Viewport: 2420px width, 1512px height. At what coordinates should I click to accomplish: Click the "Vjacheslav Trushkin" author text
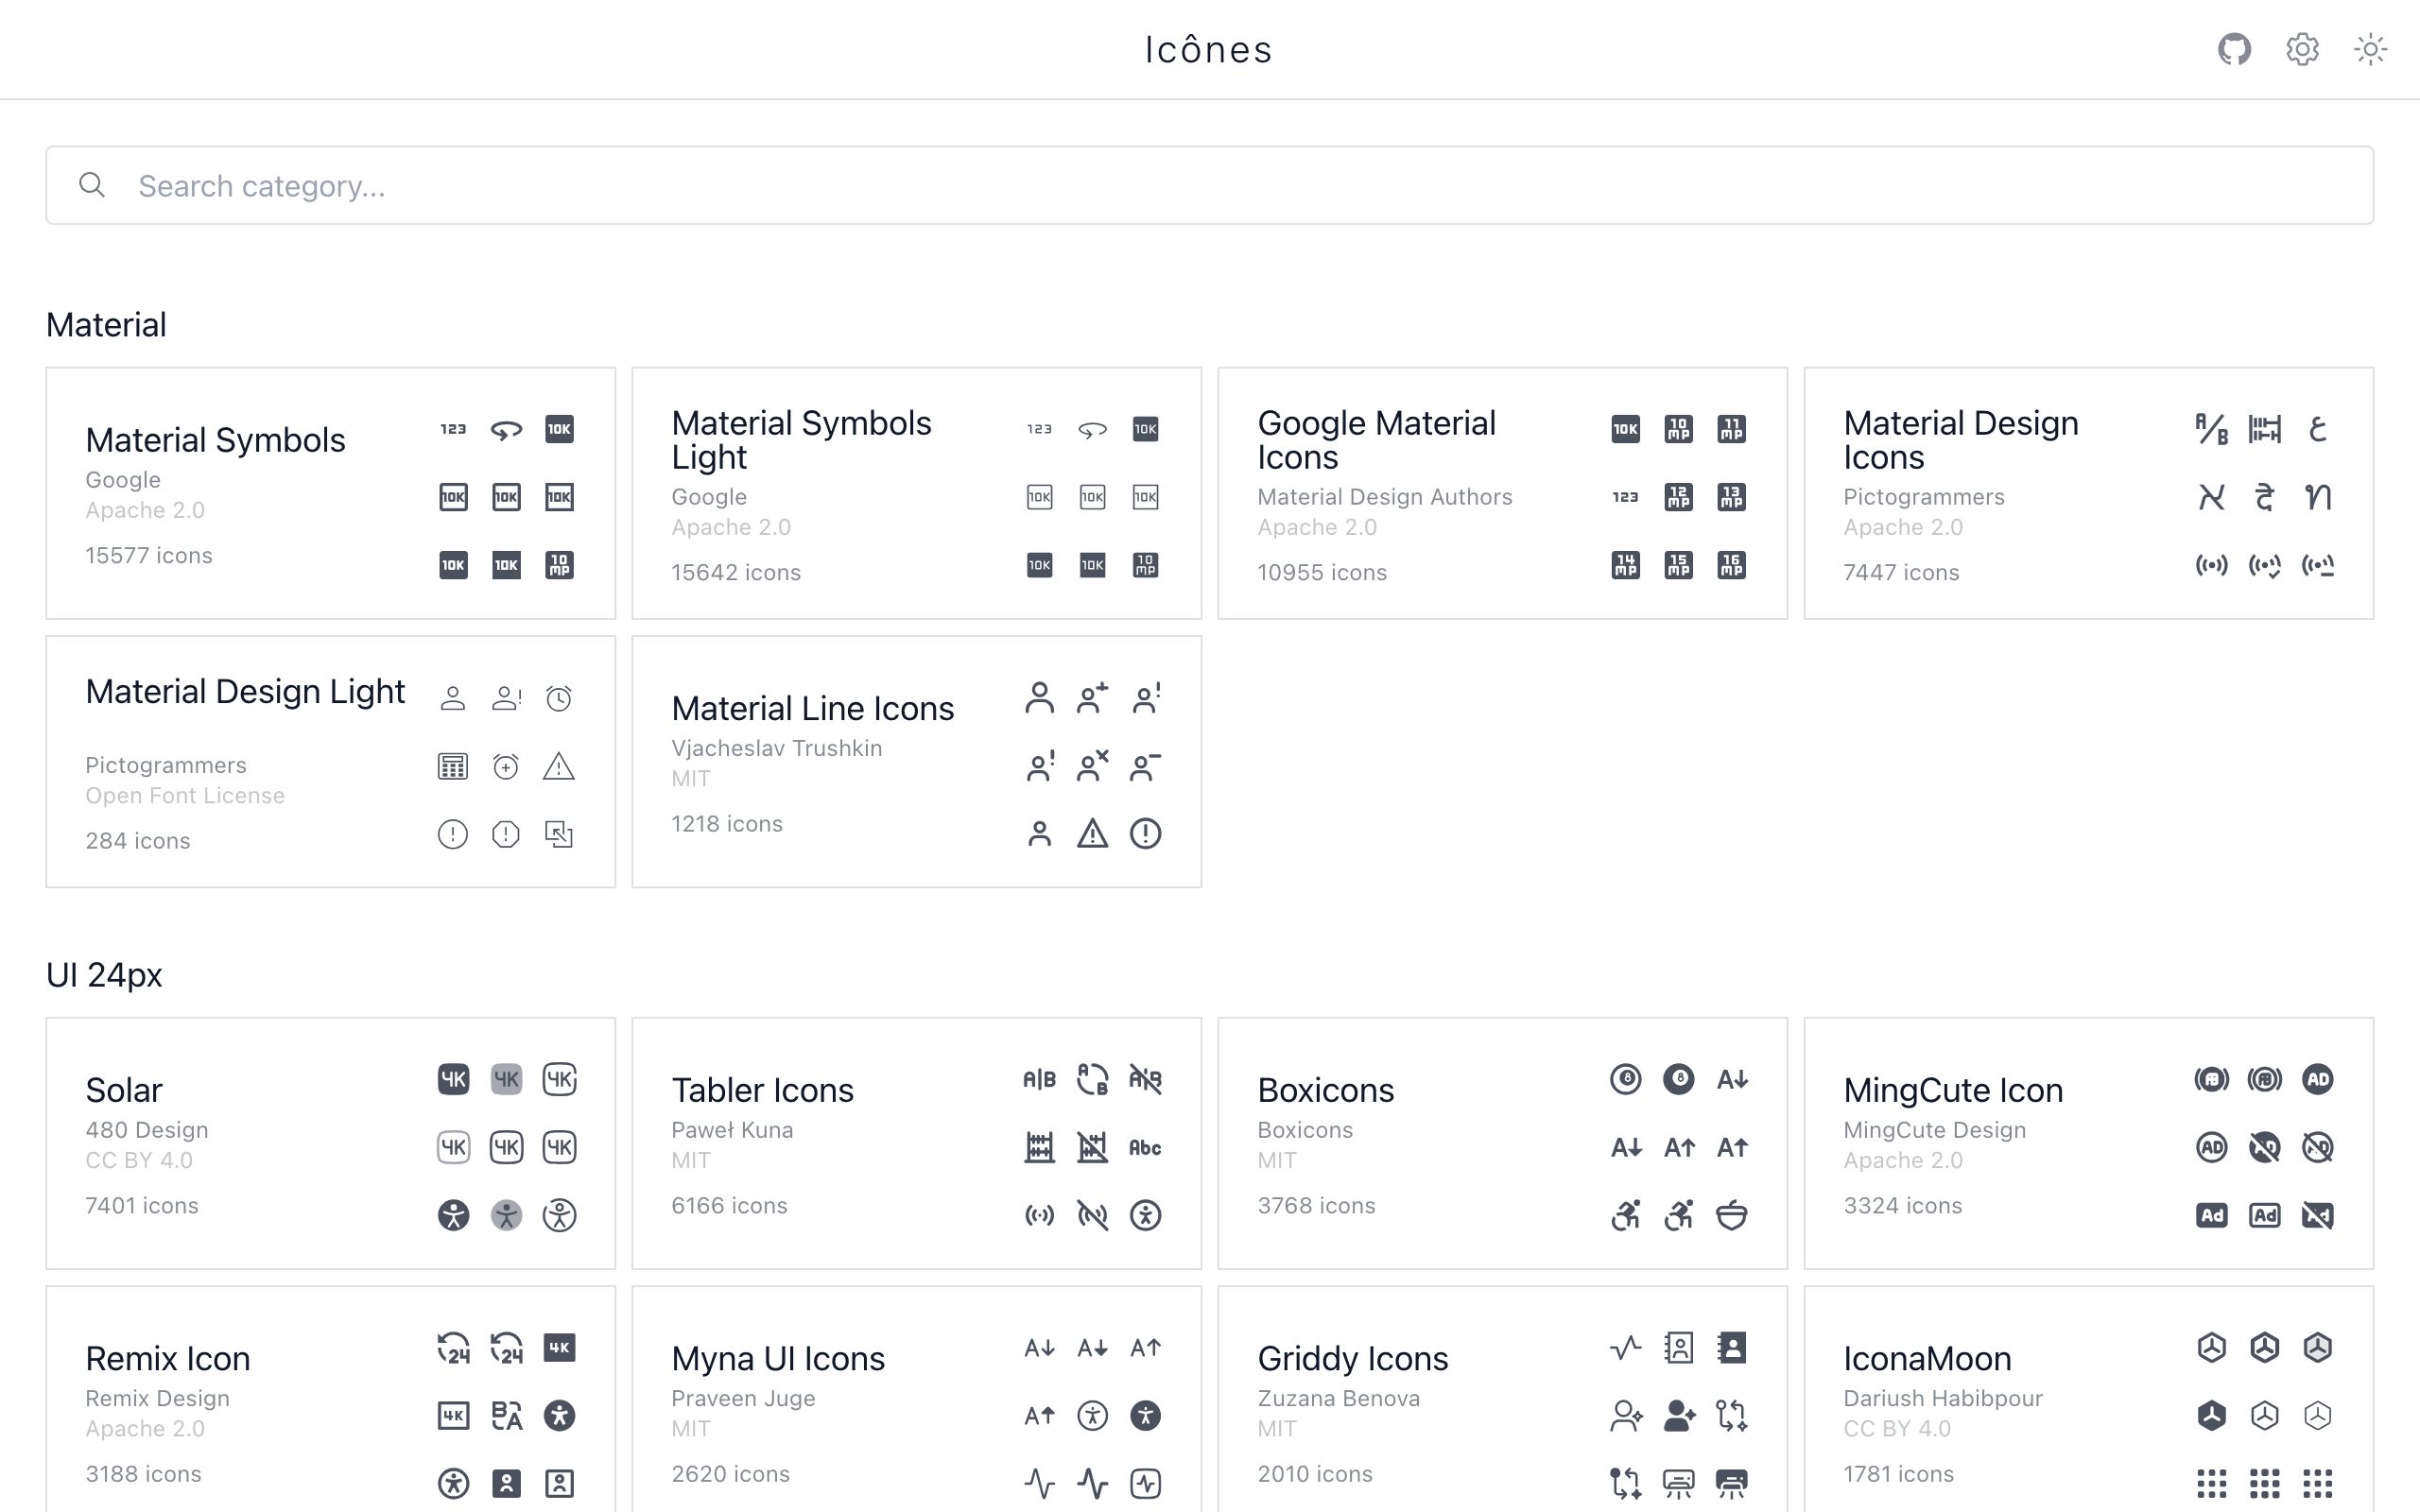776,748
